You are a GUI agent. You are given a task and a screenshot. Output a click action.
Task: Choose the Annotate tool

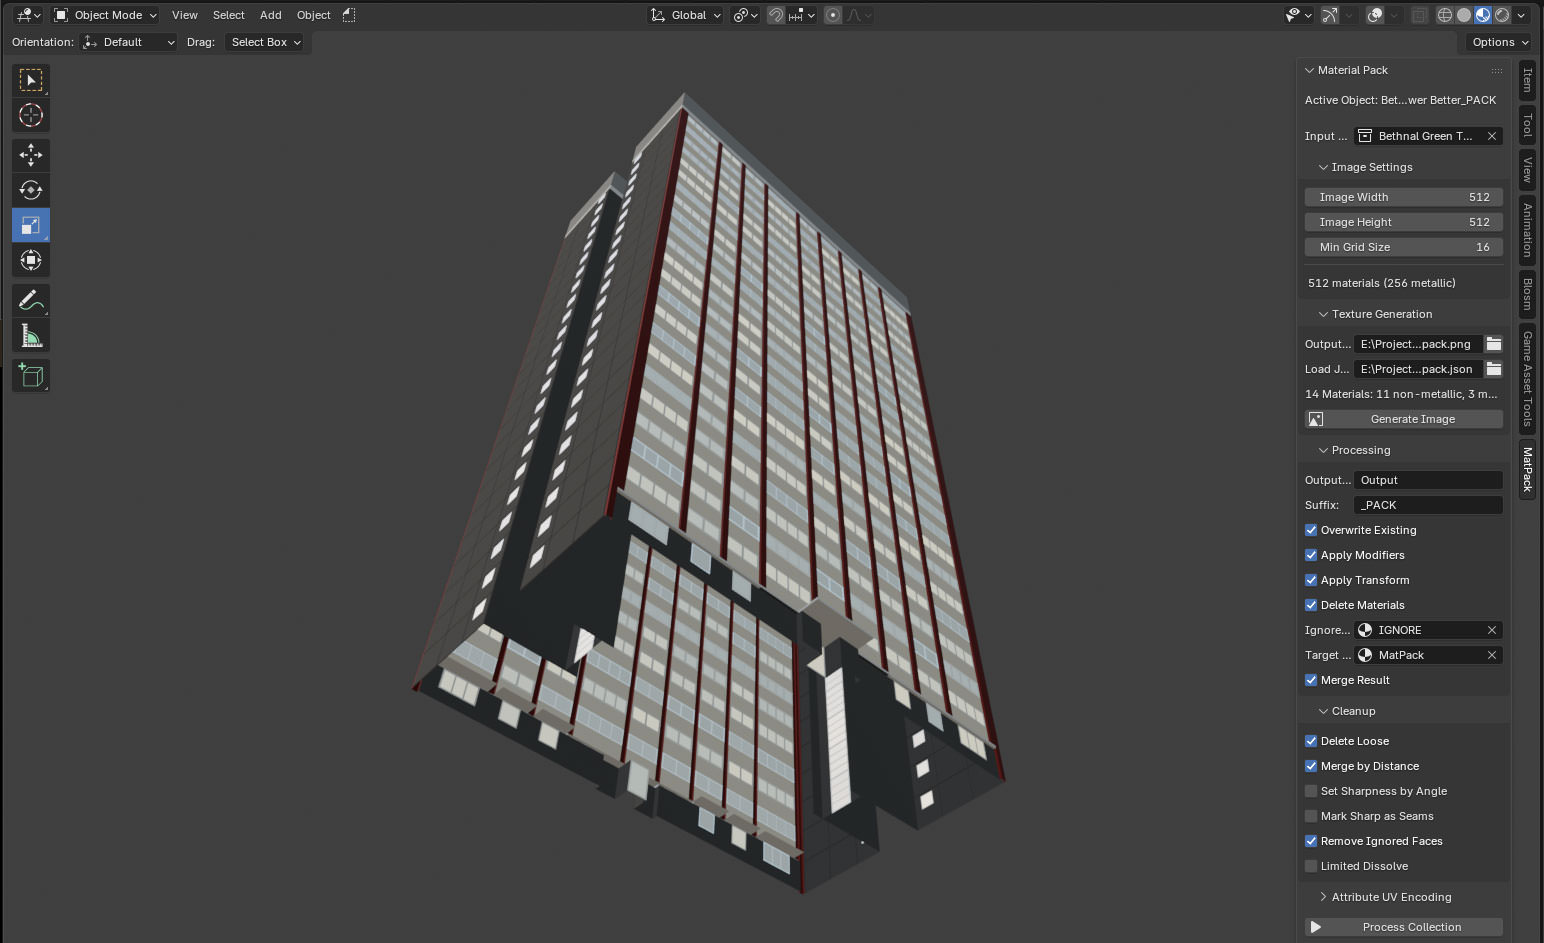[x=31, y=301]
